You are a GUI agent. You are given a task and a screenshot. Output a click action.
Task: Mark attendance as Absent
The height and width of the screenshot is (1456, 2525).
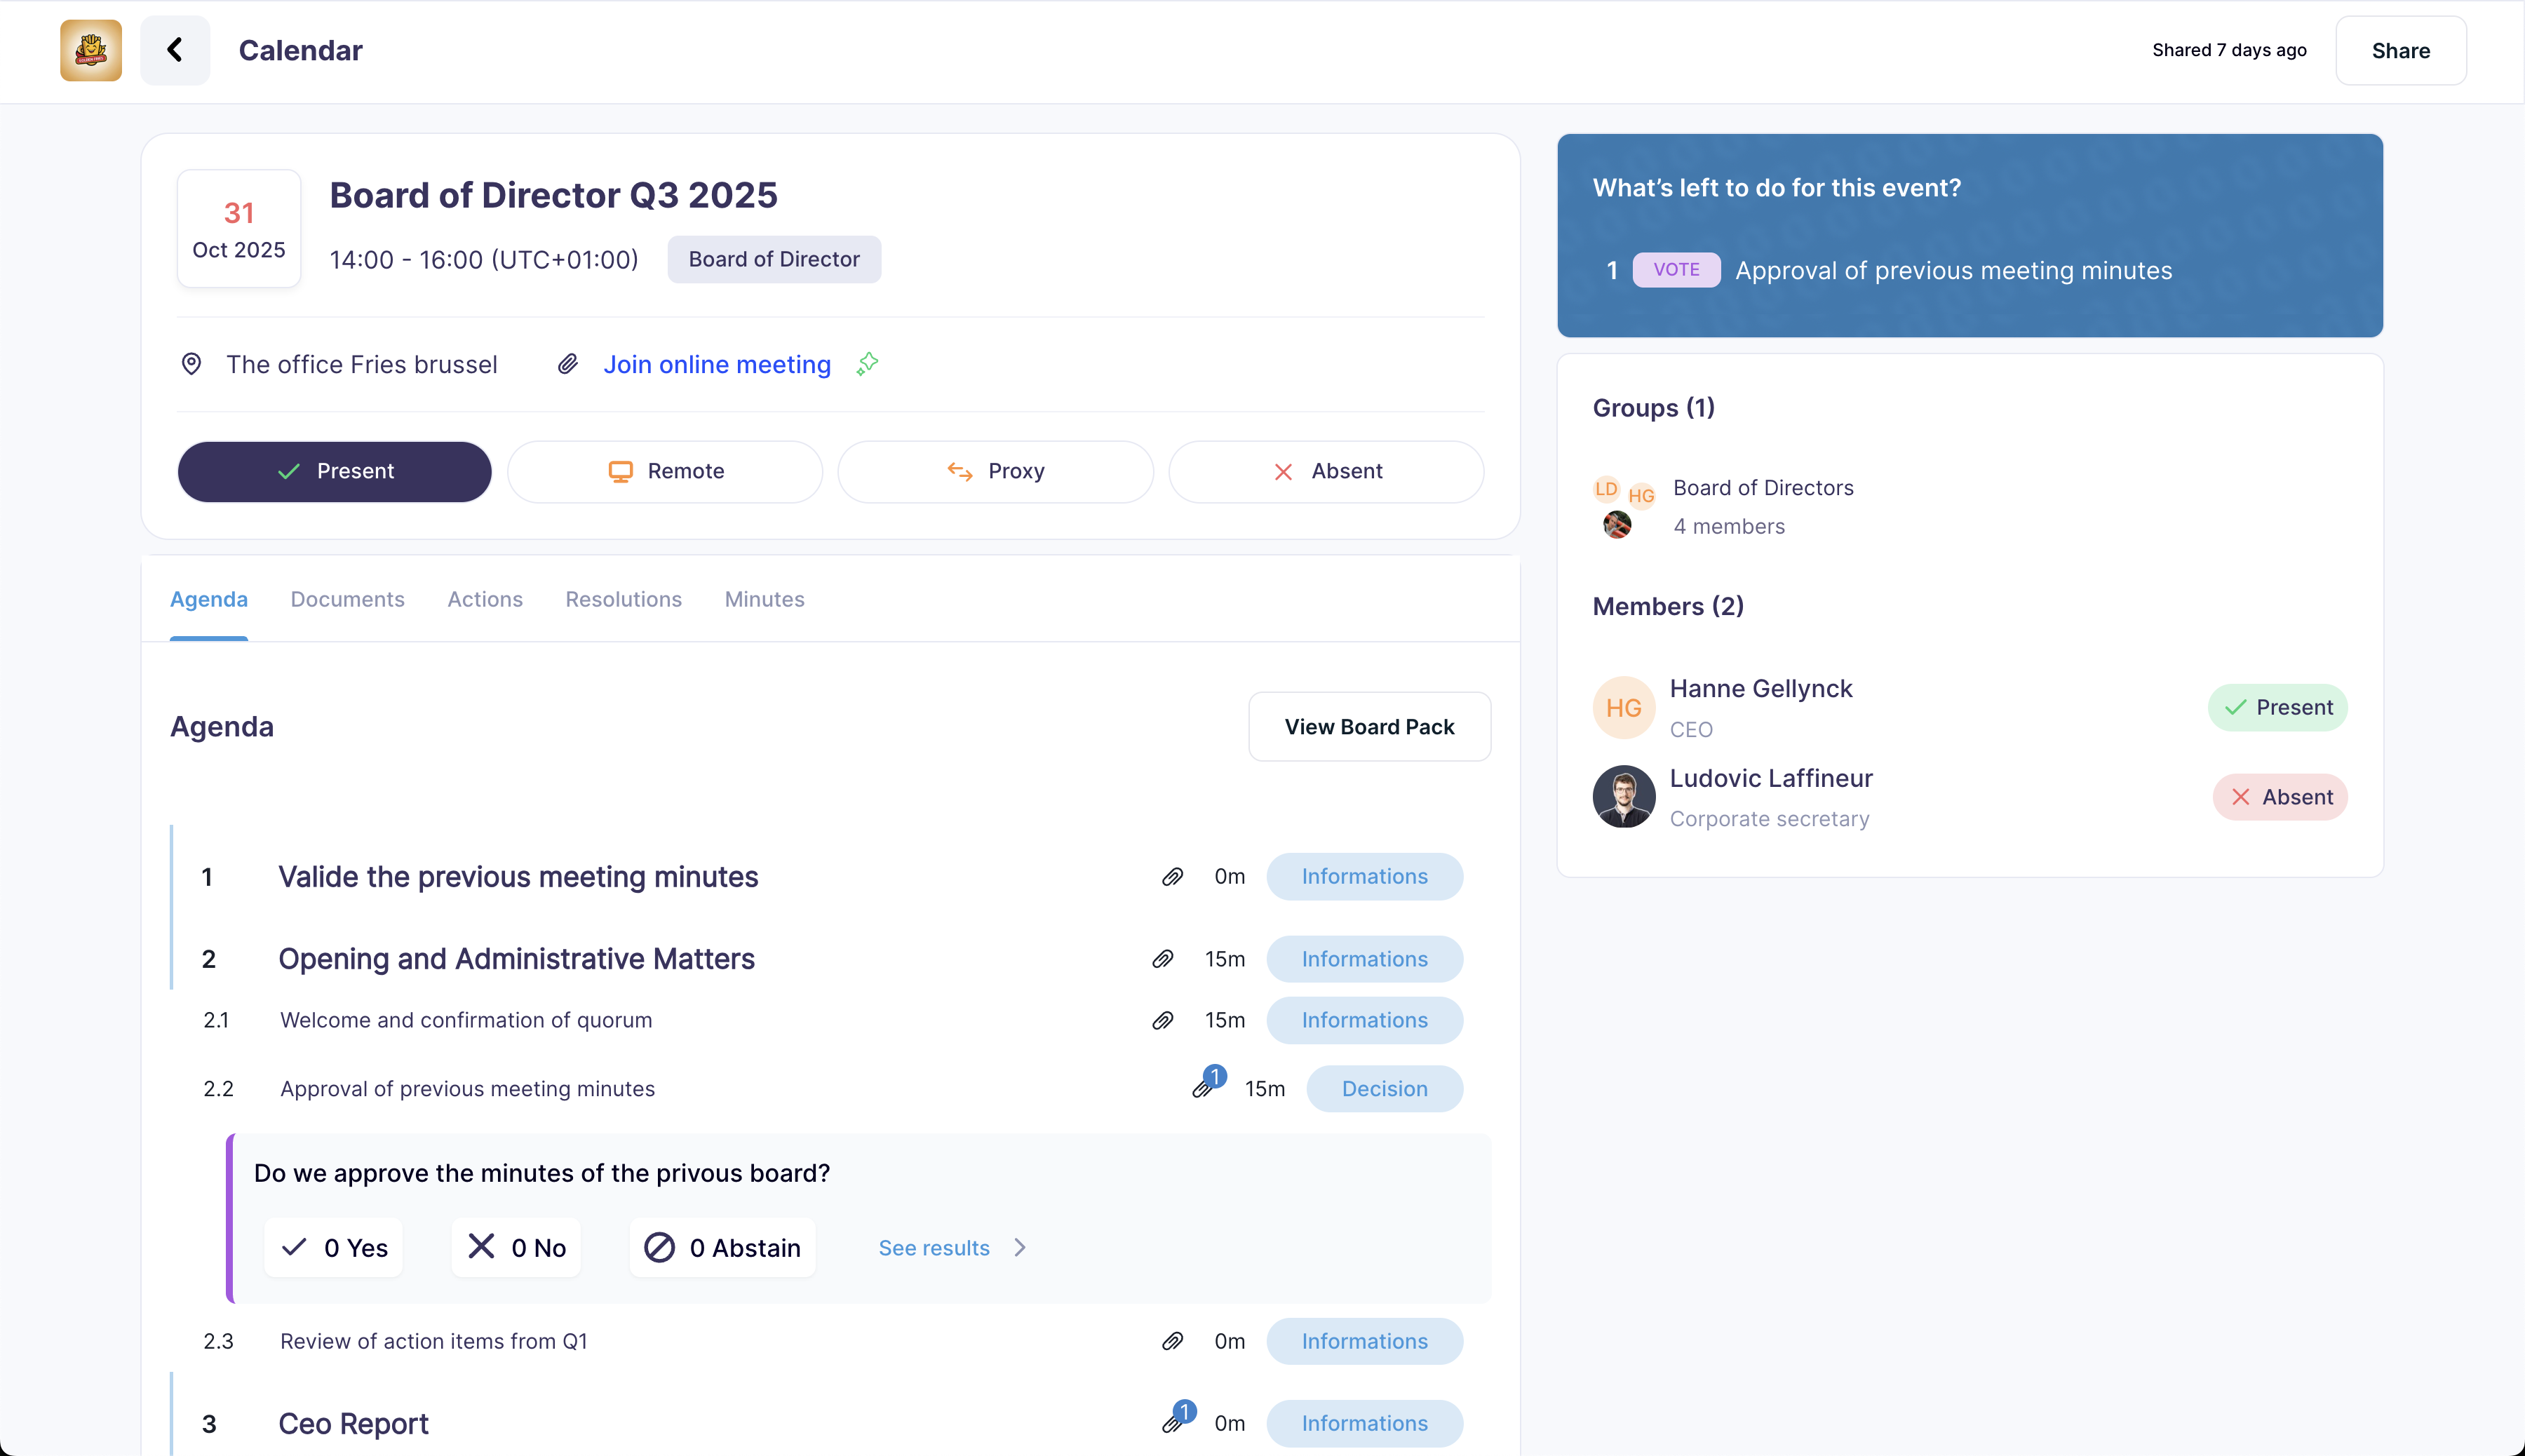(x=1325, y=471)
